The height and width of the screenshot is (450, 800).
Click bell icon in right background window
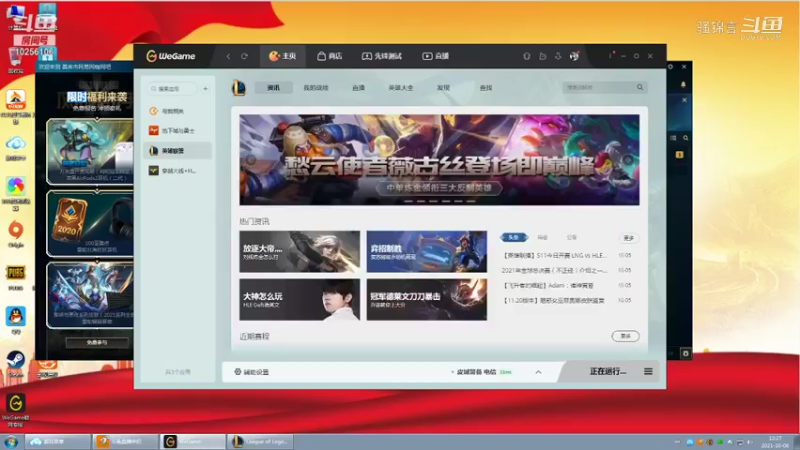click(x=683, y=84)
